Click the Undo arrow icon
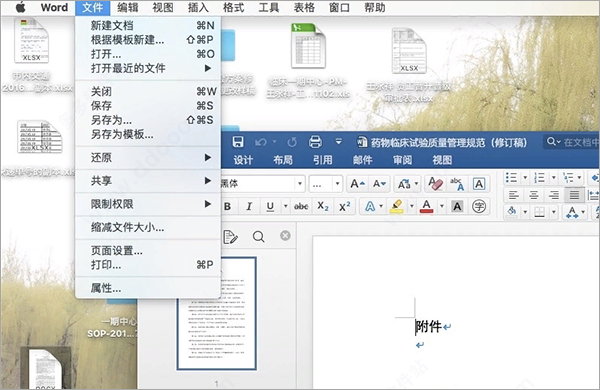 click(x=261, y=142)
